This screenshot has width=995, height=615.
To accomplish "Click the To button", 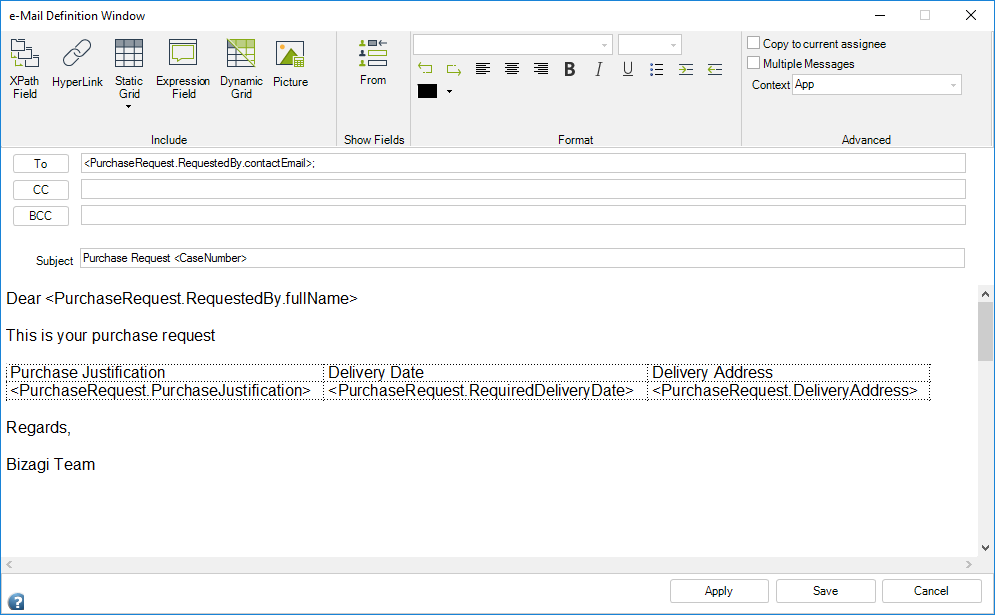I will pyautogui.click(x=41, y=164).
